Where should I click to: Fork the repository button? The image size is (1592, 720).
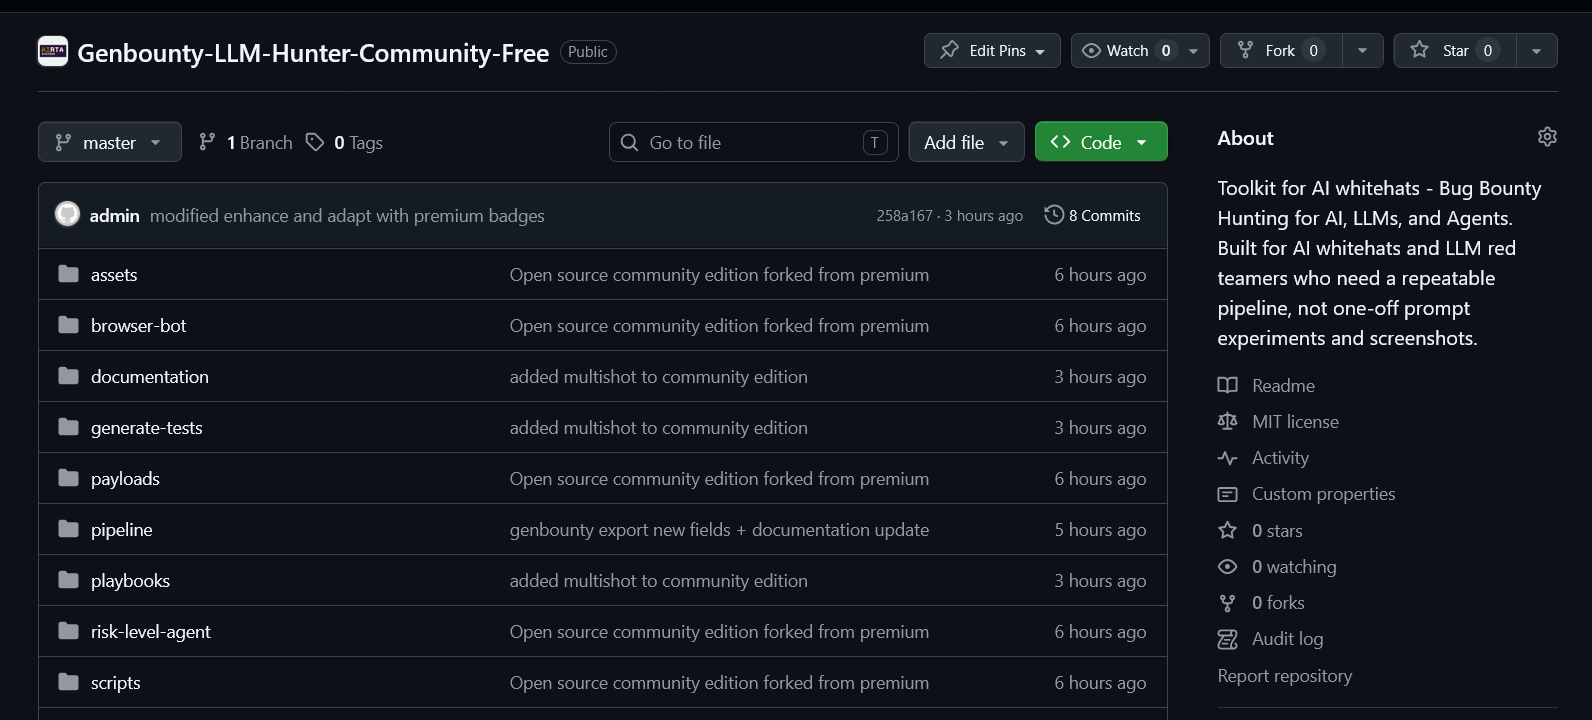click(1281, 50)
